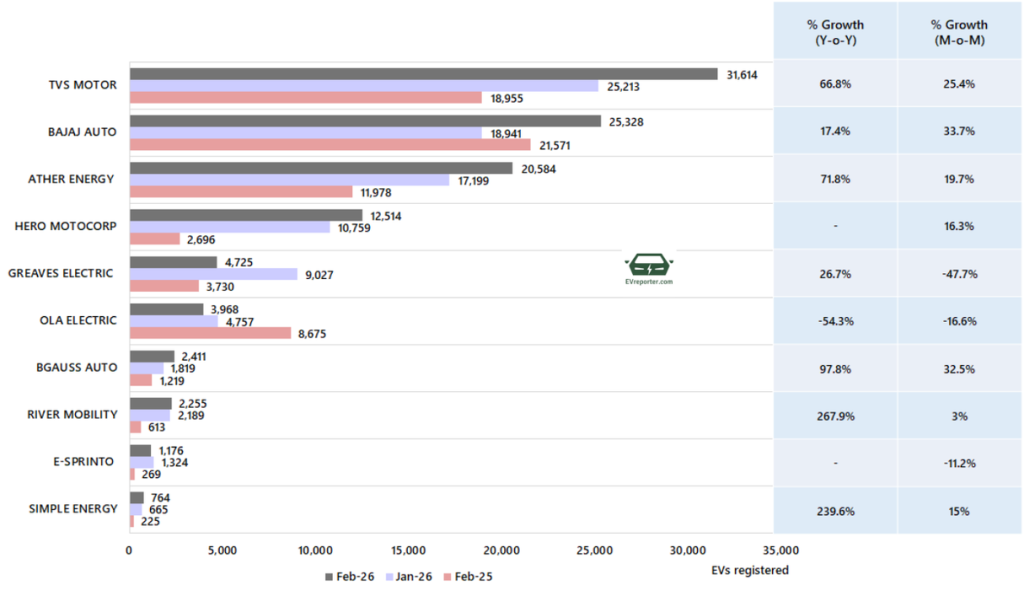Screen dimensions: 1024x596
Task: Click the Feb-26 legend color square
Action: click(329, 576)
